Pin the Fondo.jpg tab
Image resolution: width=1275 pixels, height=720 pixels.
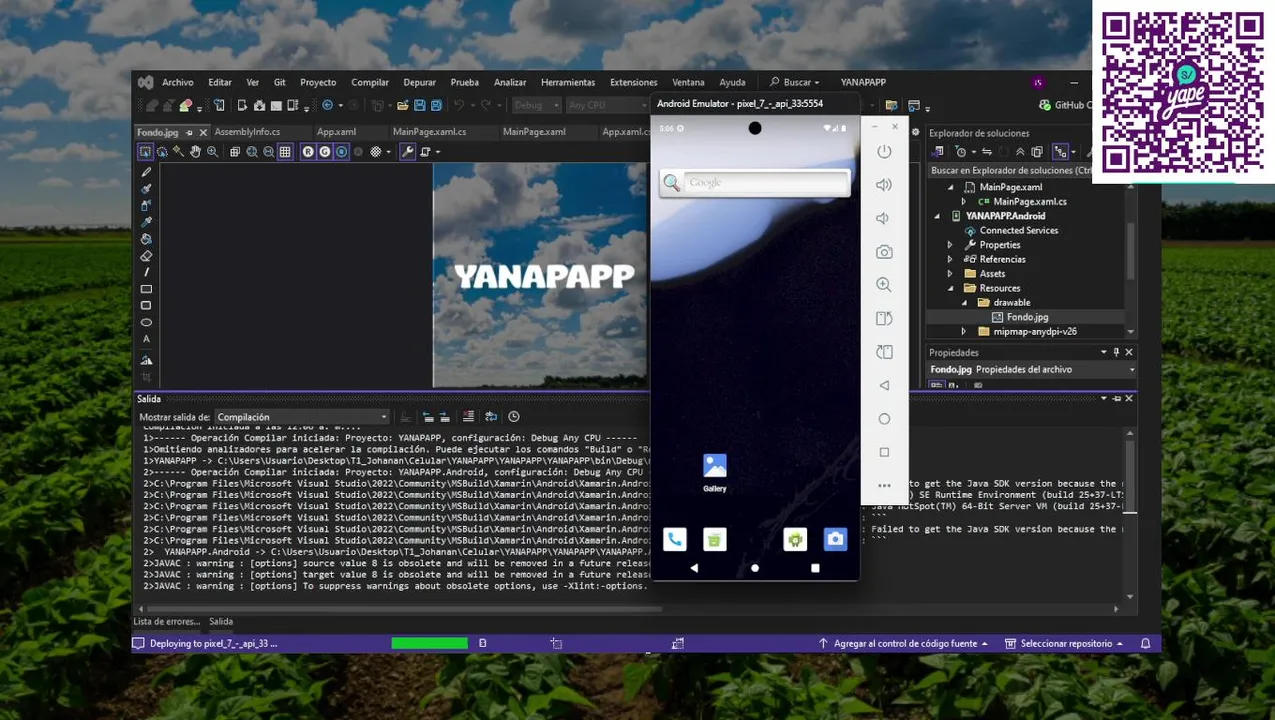pyautogui.click(x=189, y=132)
